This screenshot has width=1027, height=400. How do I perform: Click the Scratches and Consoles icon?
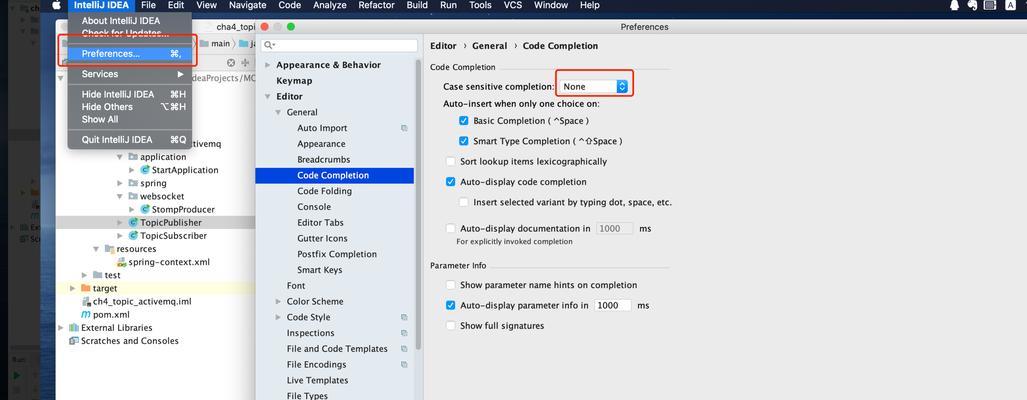74,340
